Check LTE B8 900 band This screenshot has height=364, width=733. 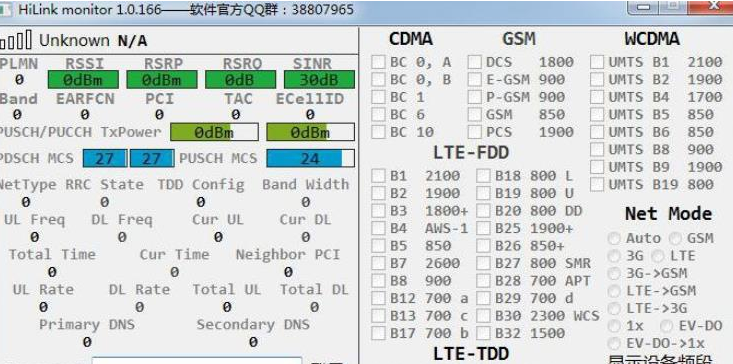(x=378, y=281)
